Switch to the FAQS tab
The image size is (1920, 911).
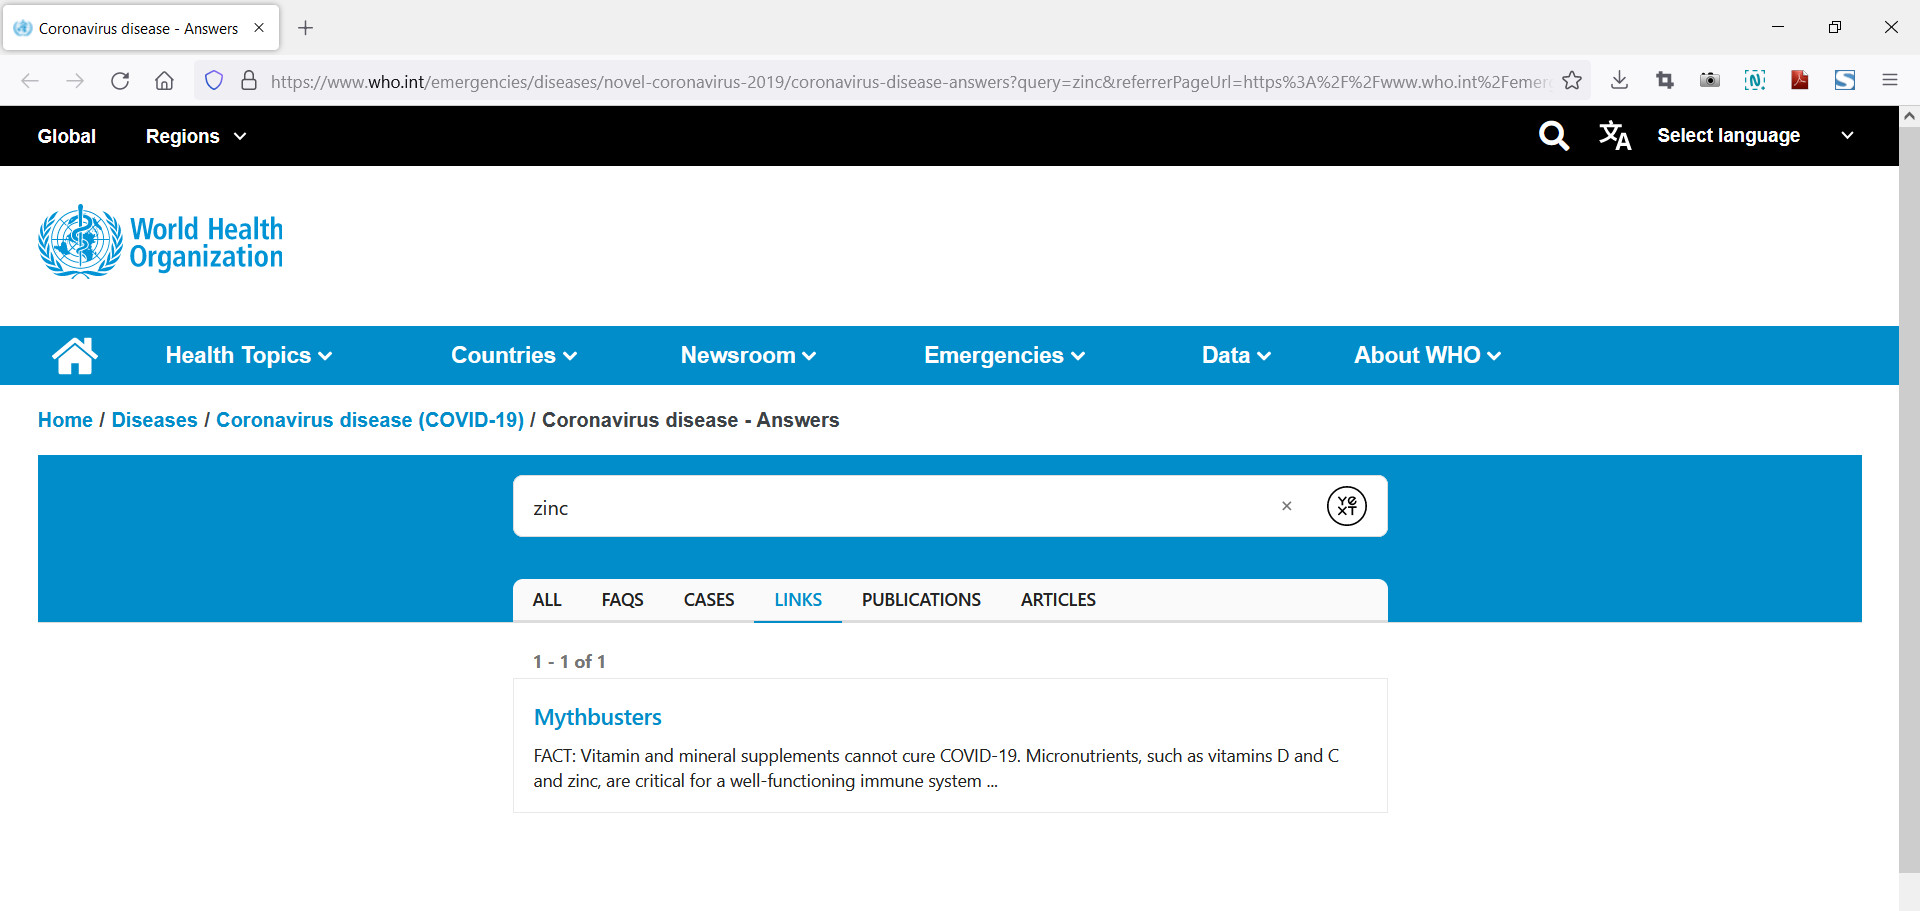pos(622,600)
